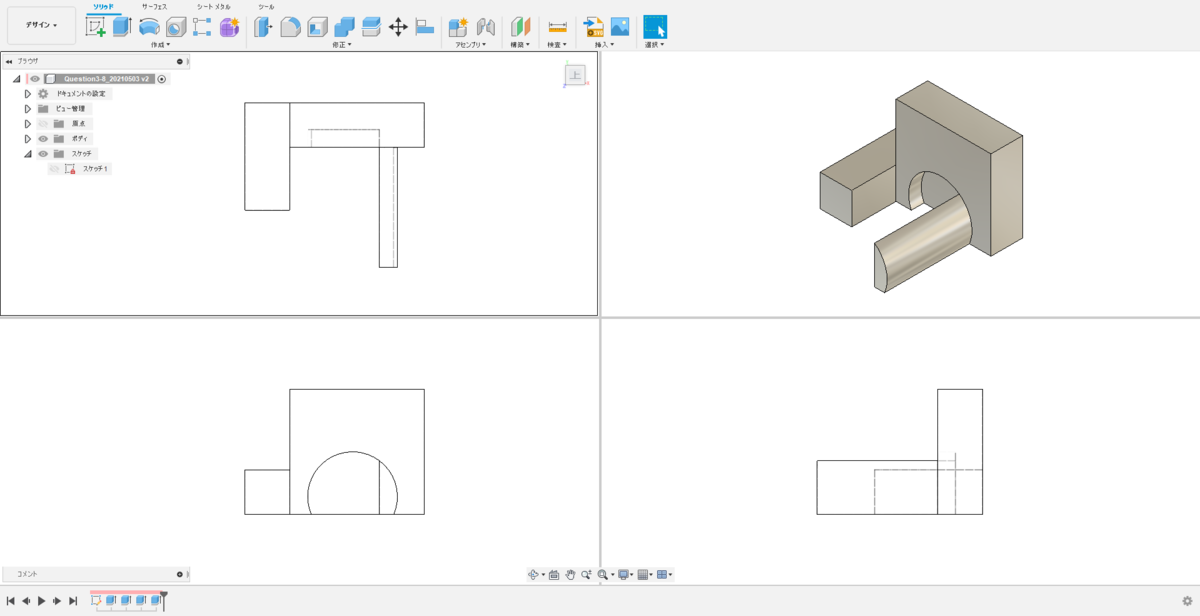Expand the コメント panel plus button

(180, 574)
